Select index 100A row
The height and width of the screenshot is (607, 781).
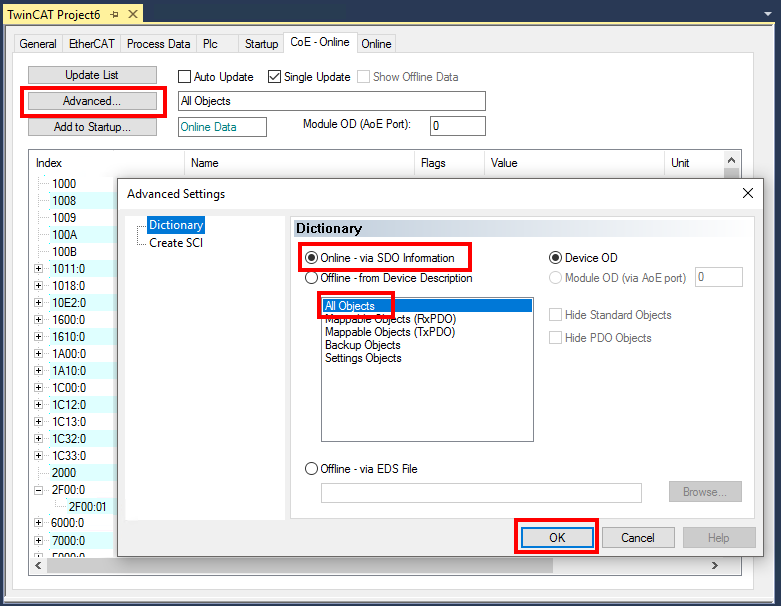pyautogui.click(x=65, y=235)
